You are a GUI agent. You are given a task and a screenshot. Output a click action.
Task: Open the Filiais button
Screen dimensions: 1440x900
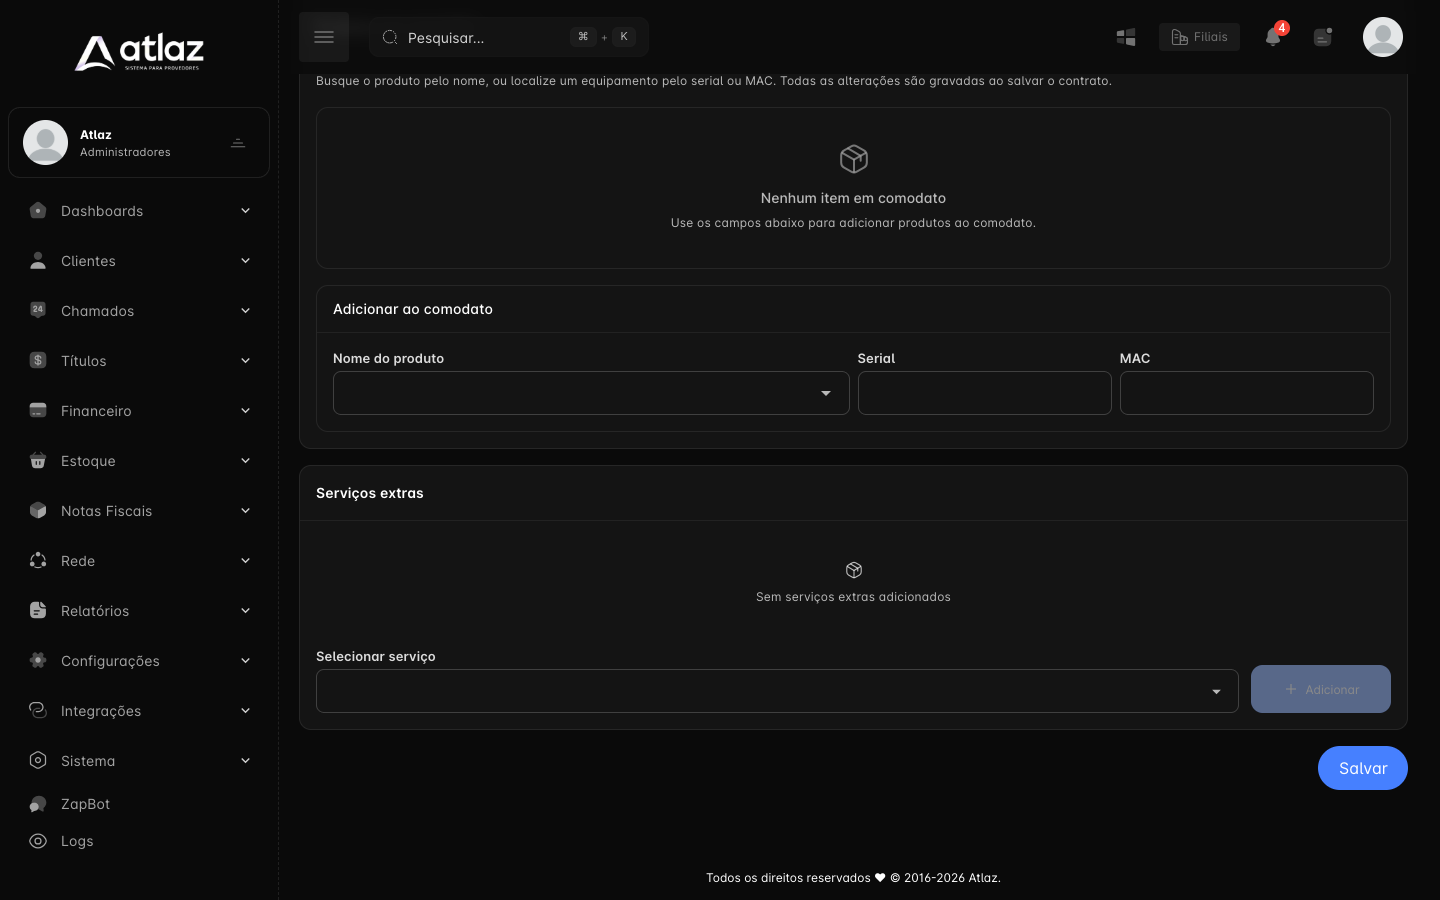tap(1199, 37)
